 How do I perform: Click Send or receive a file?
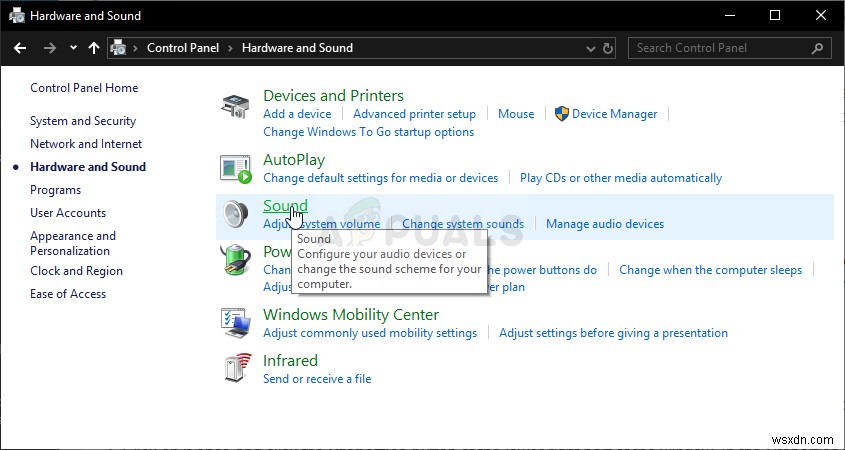pos(316,379)
